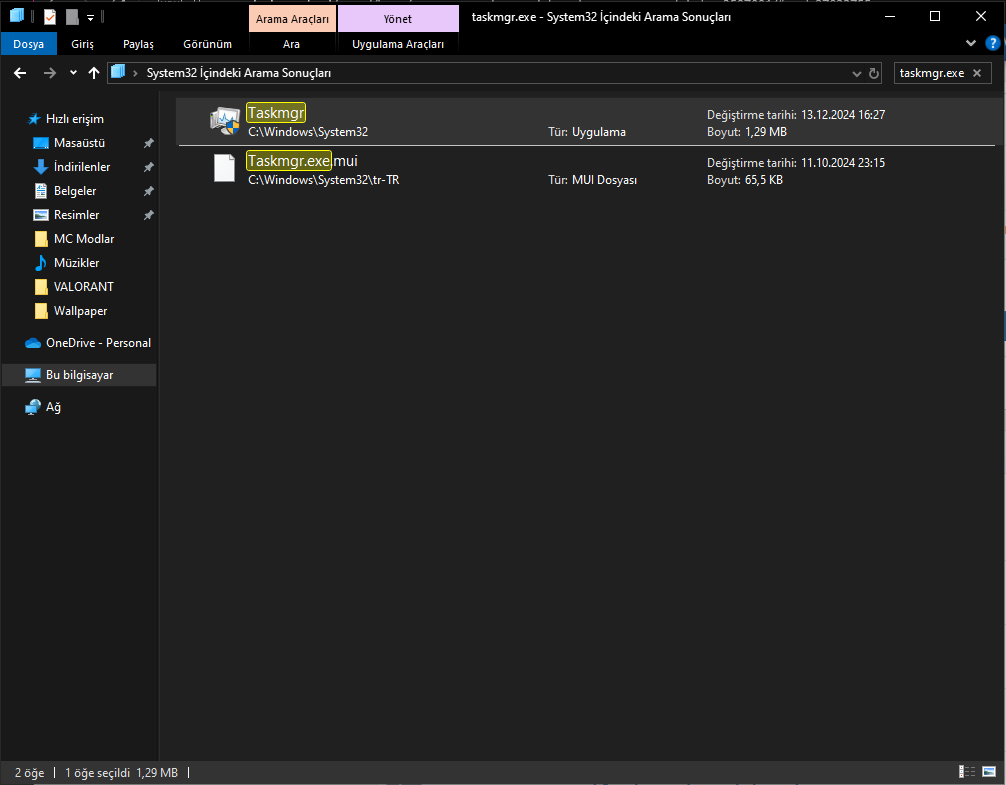Viewport: 1006px width, 785px height.
Task: Click the Yönet contextual tab header
Action: point(398,19)
